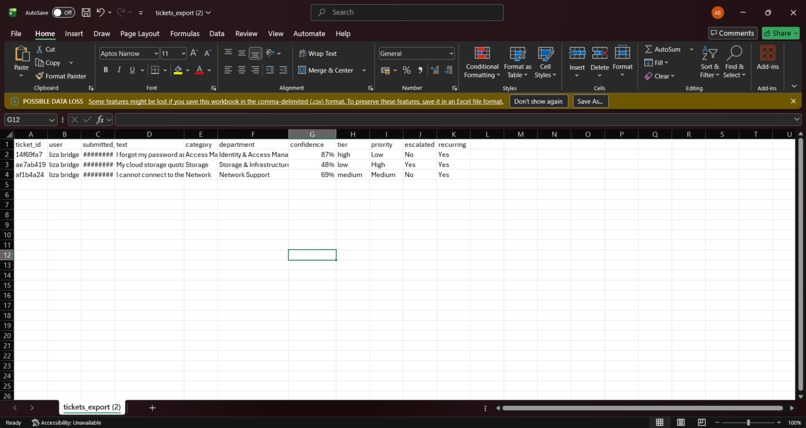Switch to the Data tab
806x428 pixels.
point(217,33)
